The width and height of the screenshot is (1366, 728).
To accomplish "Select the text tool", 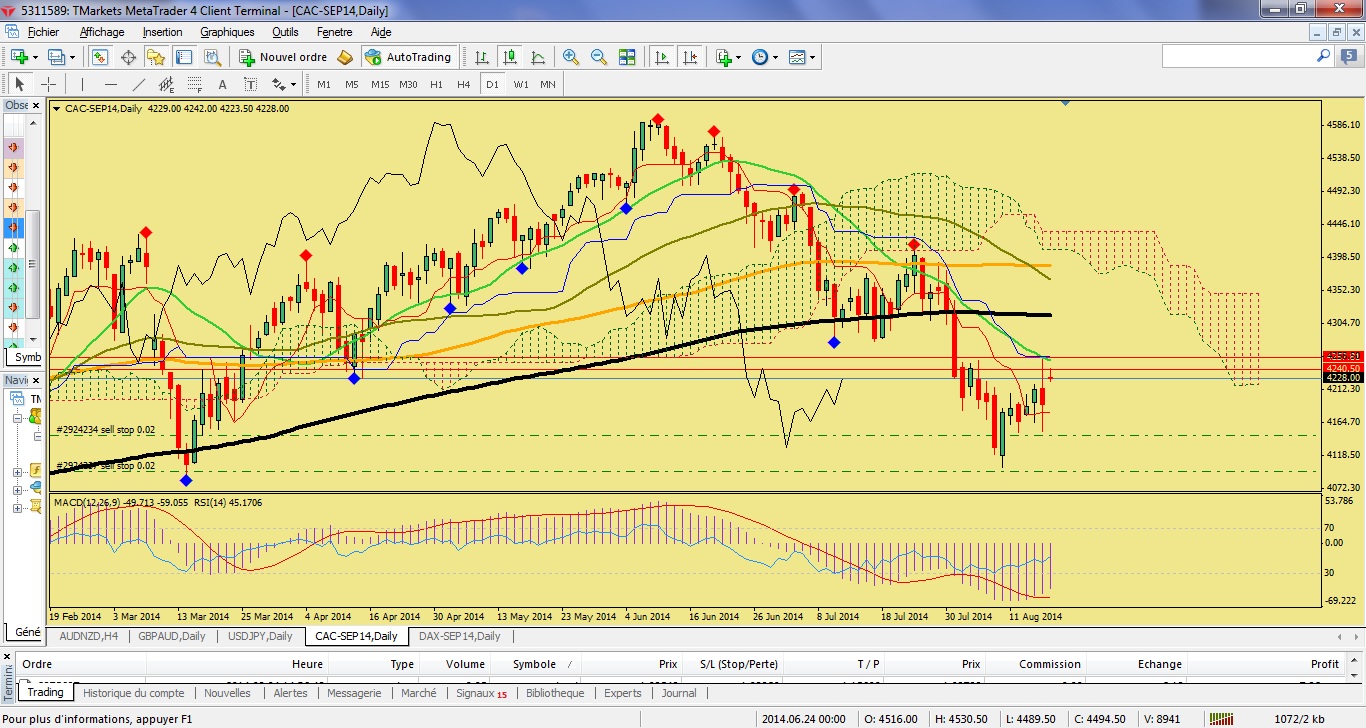I will pyautogui.click(x=222, y=84).
